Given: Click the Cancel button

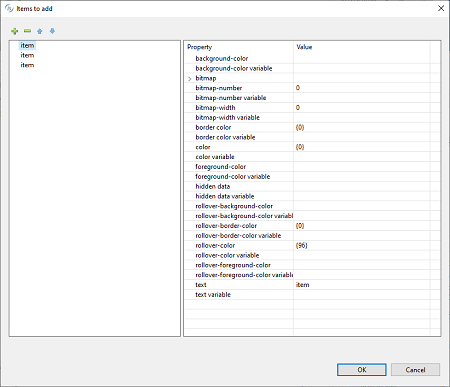Looking at the screenshot, I should (415, 370).
